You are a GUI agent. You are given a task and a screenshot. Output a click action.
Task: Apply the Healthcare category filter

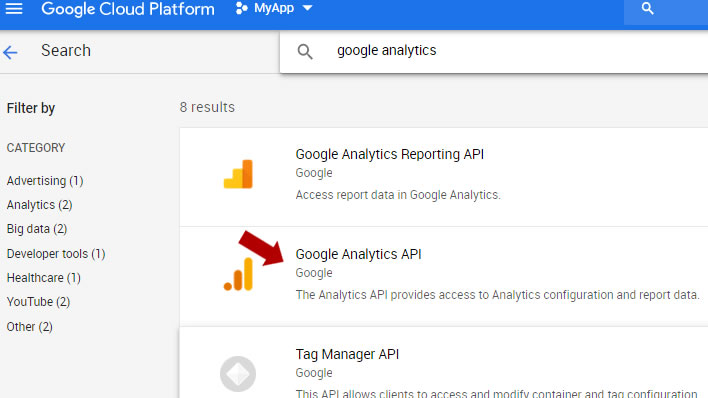pyautogui.click(x=44, y=278)
